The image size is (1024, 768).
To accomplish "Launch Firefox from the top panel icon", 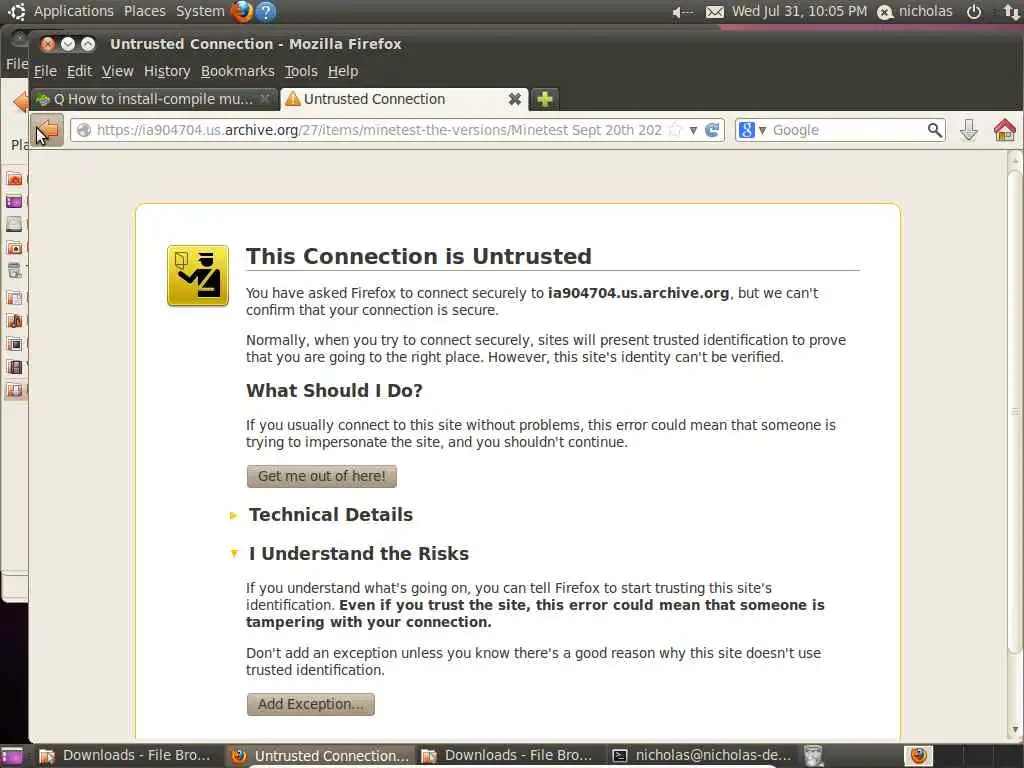I will 242,11.
